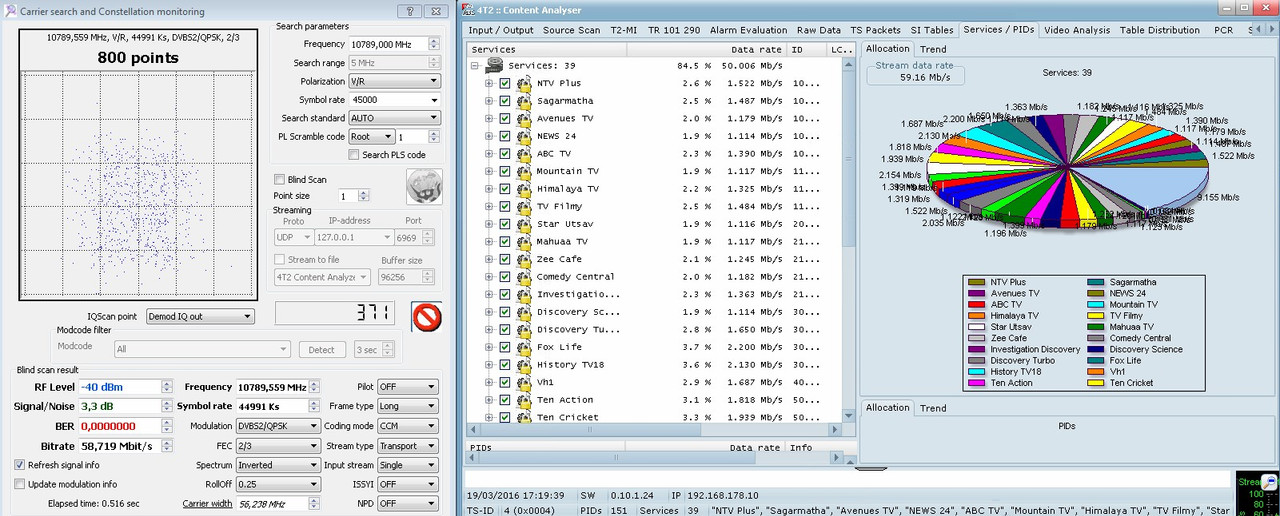Click the Zee Cafe service icon

523,259
